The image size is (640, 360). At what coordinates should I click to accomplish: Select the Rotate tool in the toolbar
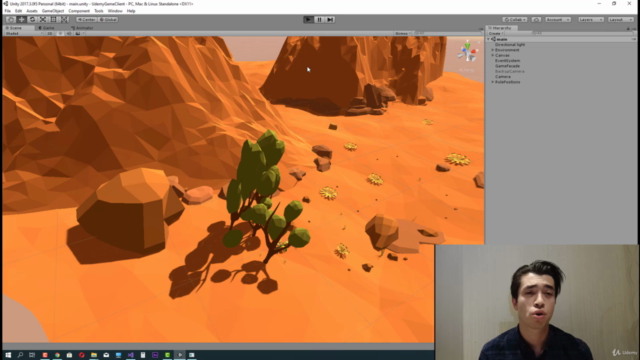point(32,20)
